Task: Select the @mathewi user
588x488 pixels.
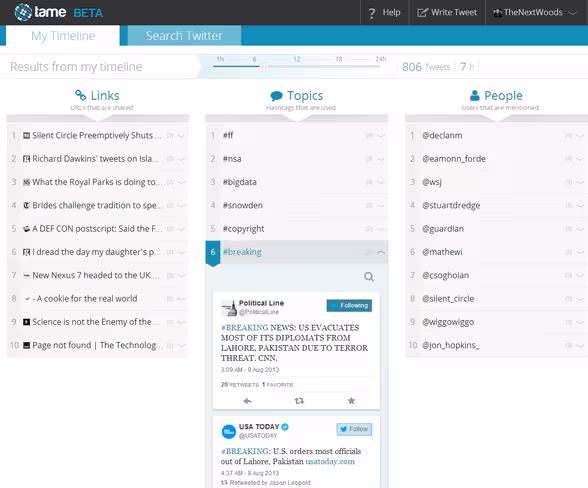Action: (x=442, y=252)
